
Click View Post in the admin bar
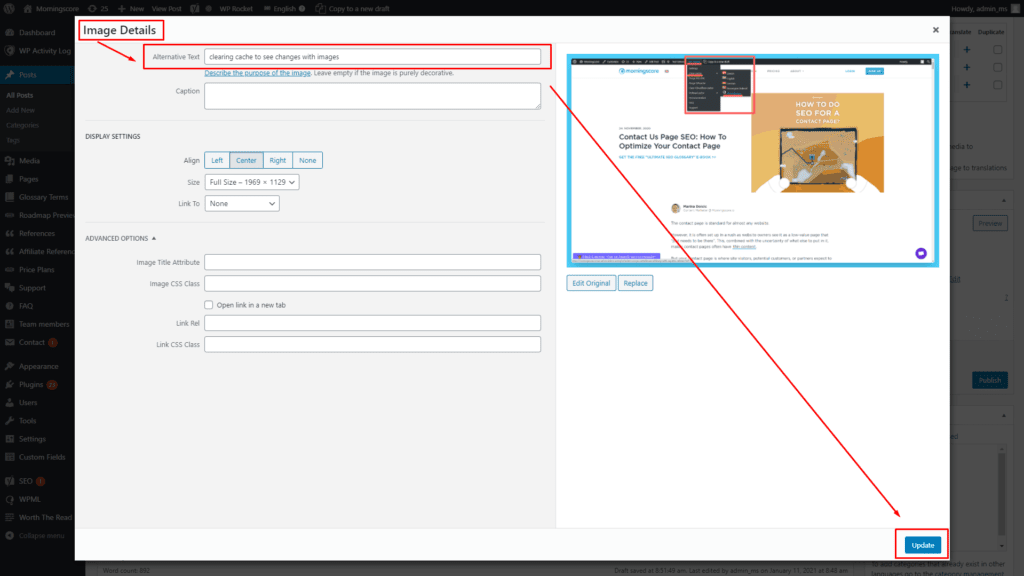[166, 8]
